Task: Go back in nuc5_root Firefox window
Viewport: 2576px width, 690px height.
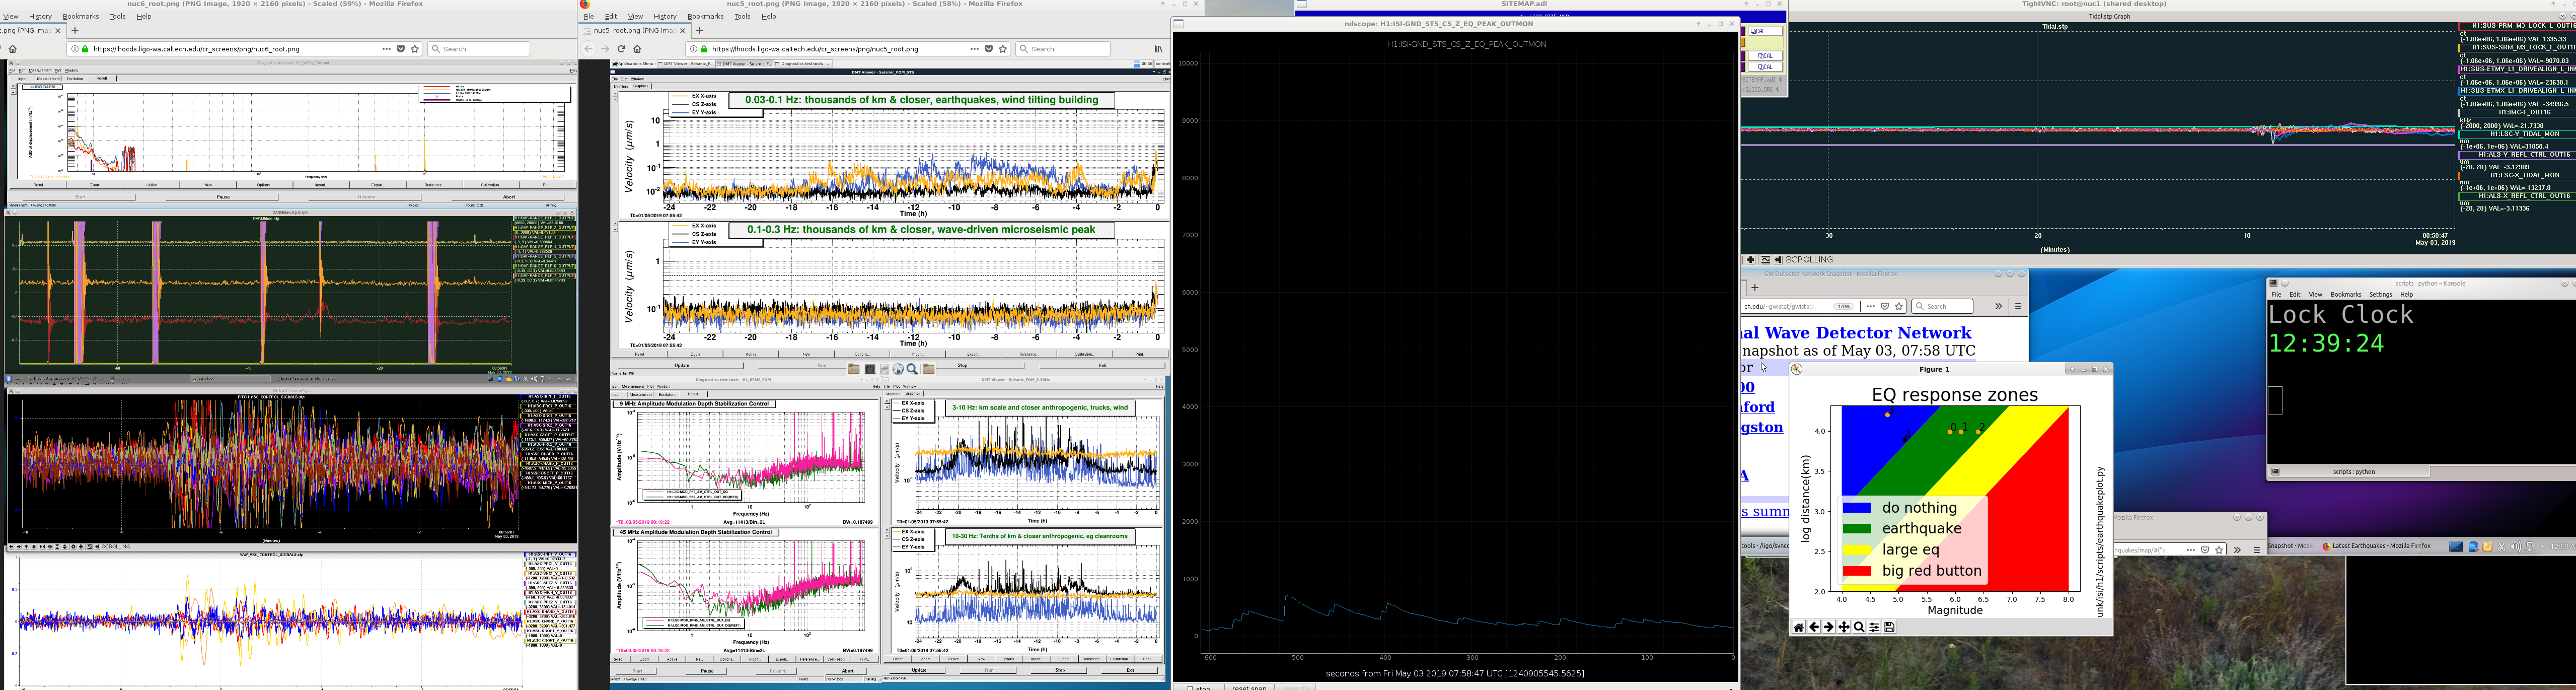Action: 588,48
